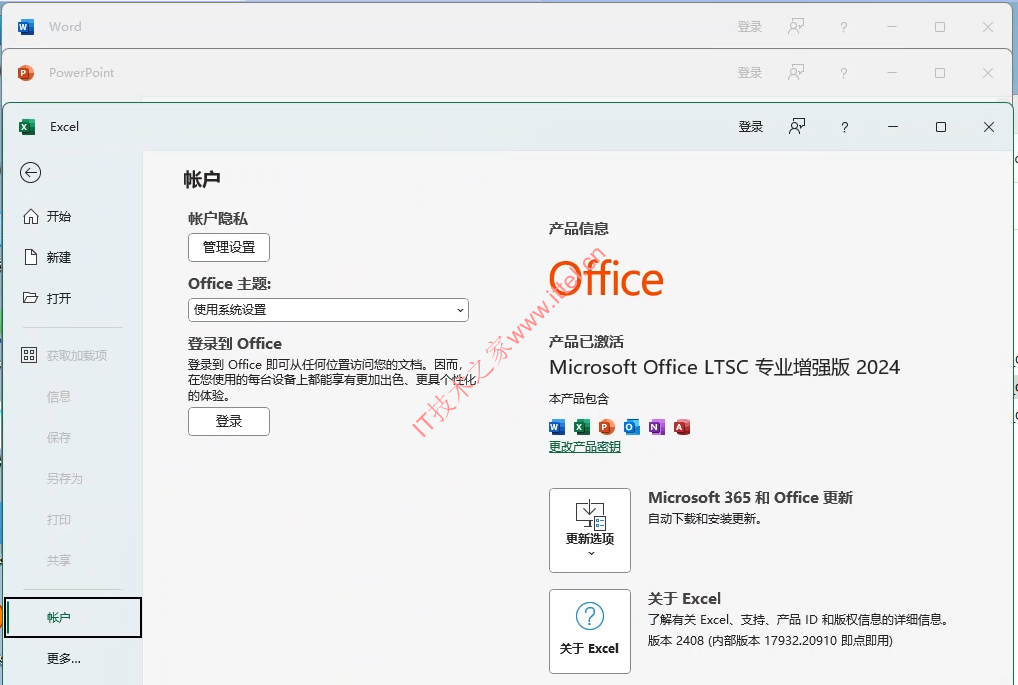Click the Word app icon in Word title bar
Image resolution: width=1018 pixels, height=685 pixels.
[26, 27]
